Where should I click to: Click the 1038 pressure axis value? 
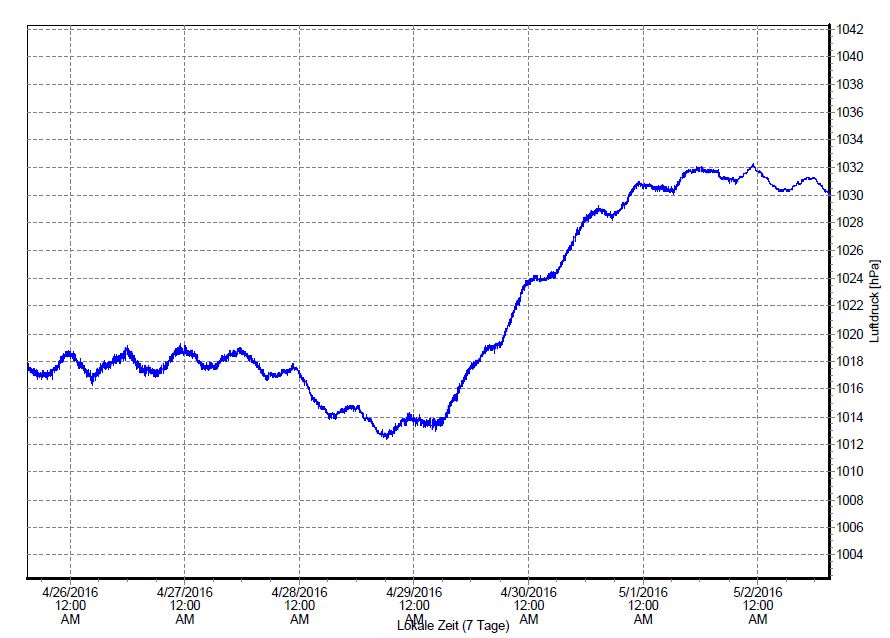coord(849,84)
